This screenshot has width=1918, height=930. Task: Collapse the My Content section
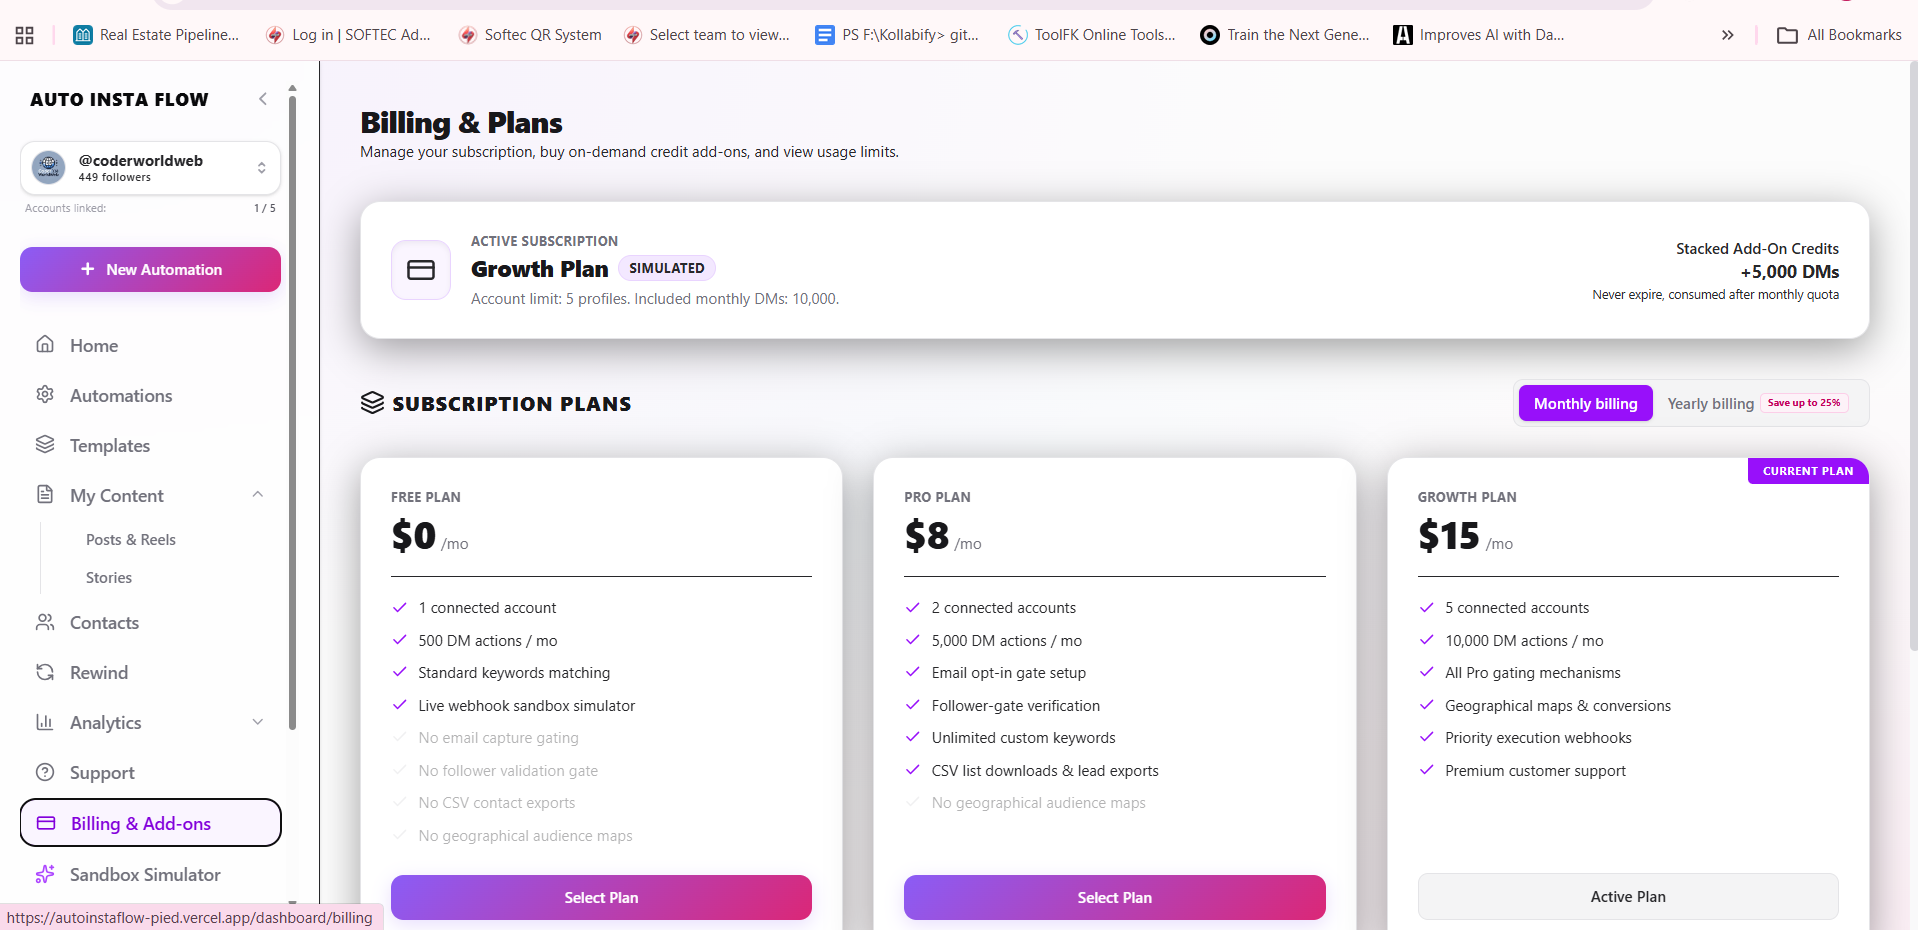[x=258, y=494]
